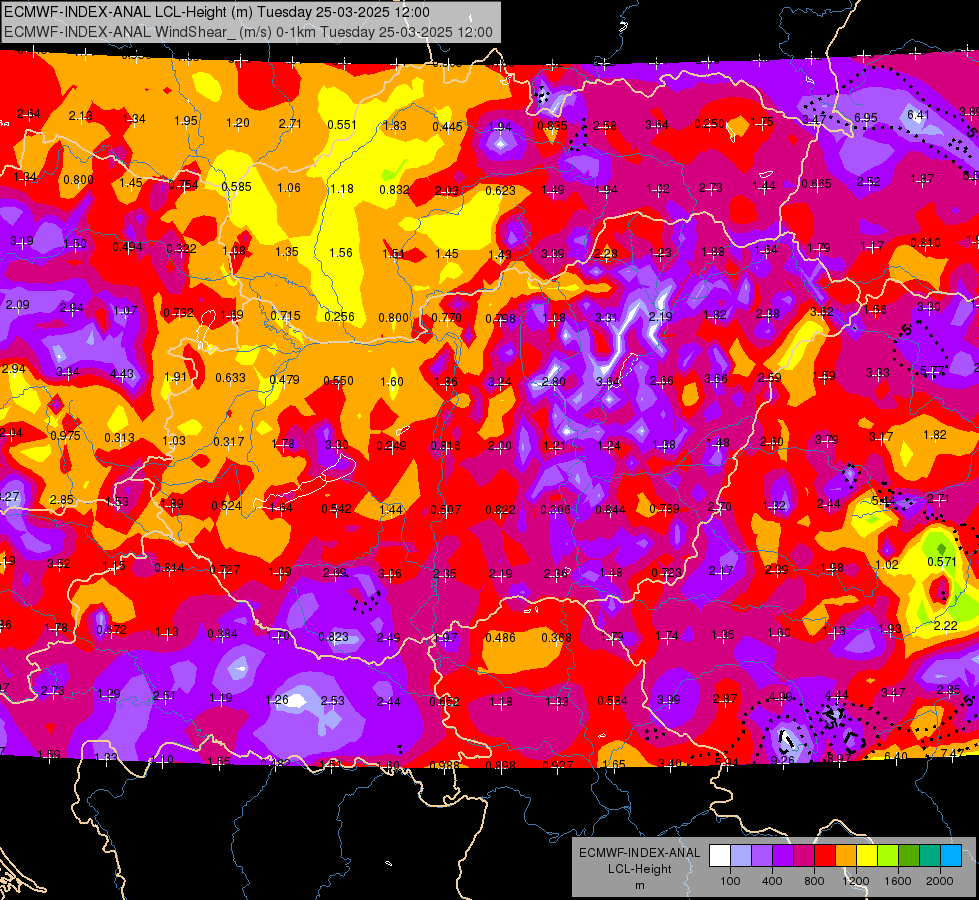
Task: Click the grid value '0.835'
Action: 553,126
